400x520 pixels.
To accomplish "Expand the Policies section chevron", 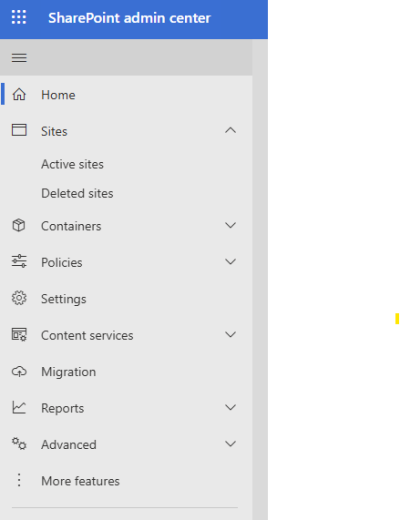I will pos(230,262).
